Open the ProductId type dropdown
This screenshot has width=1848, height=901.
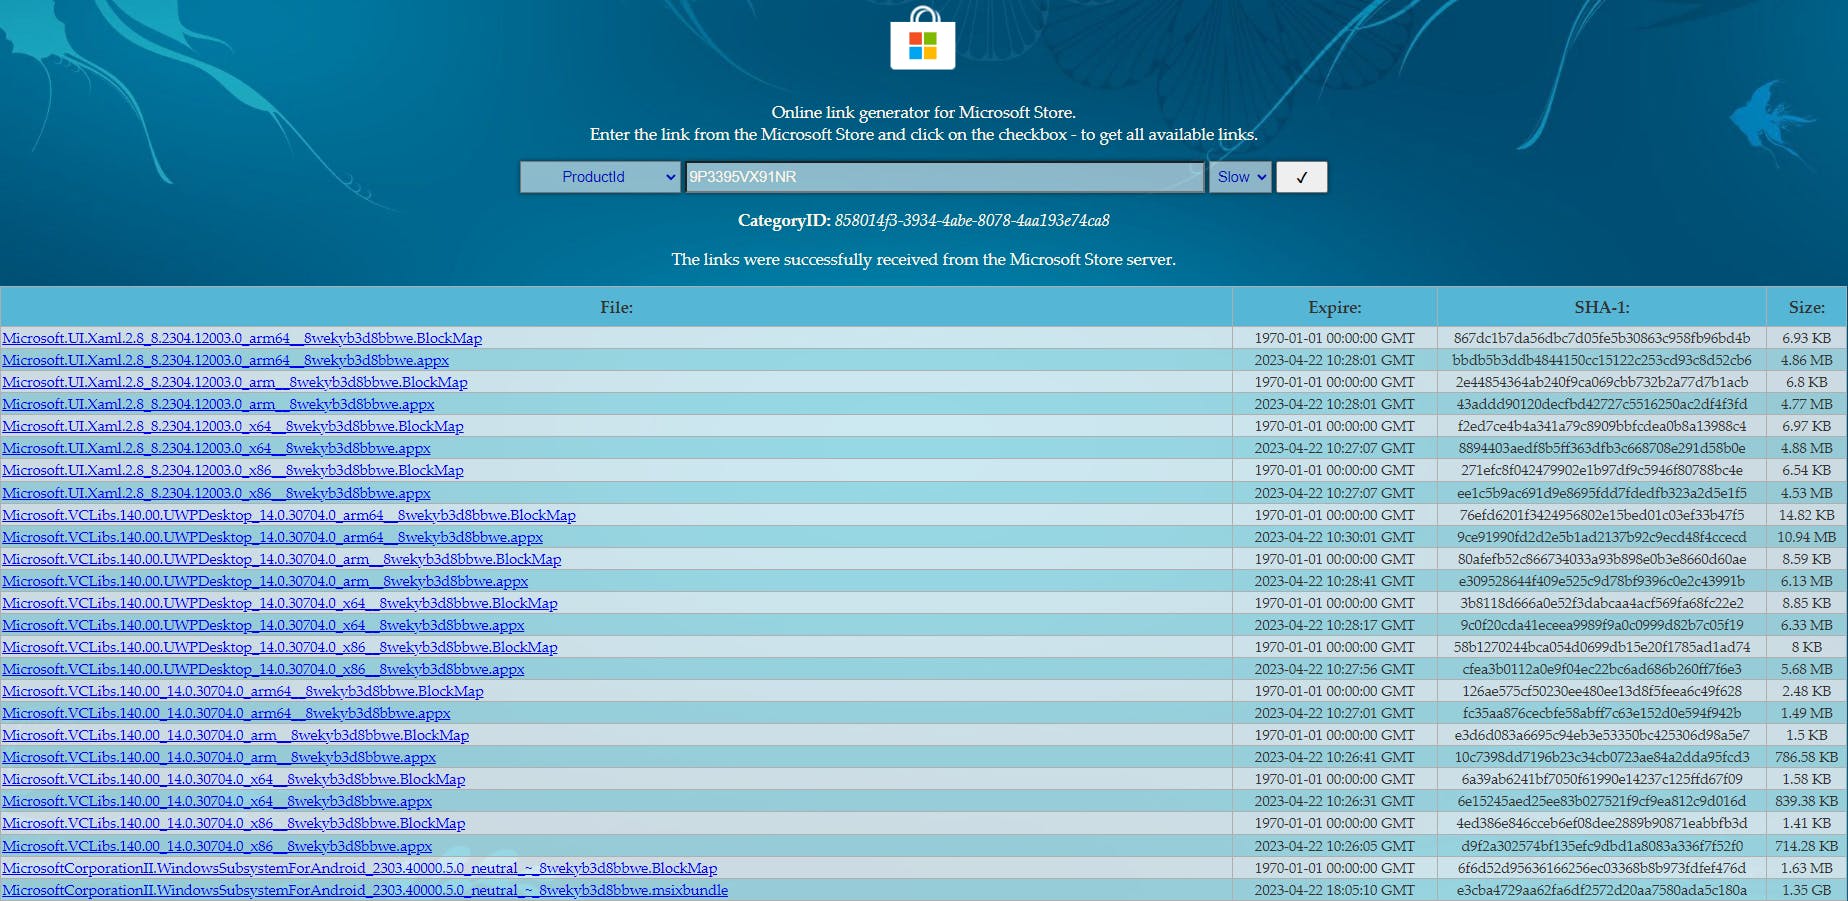600,177
